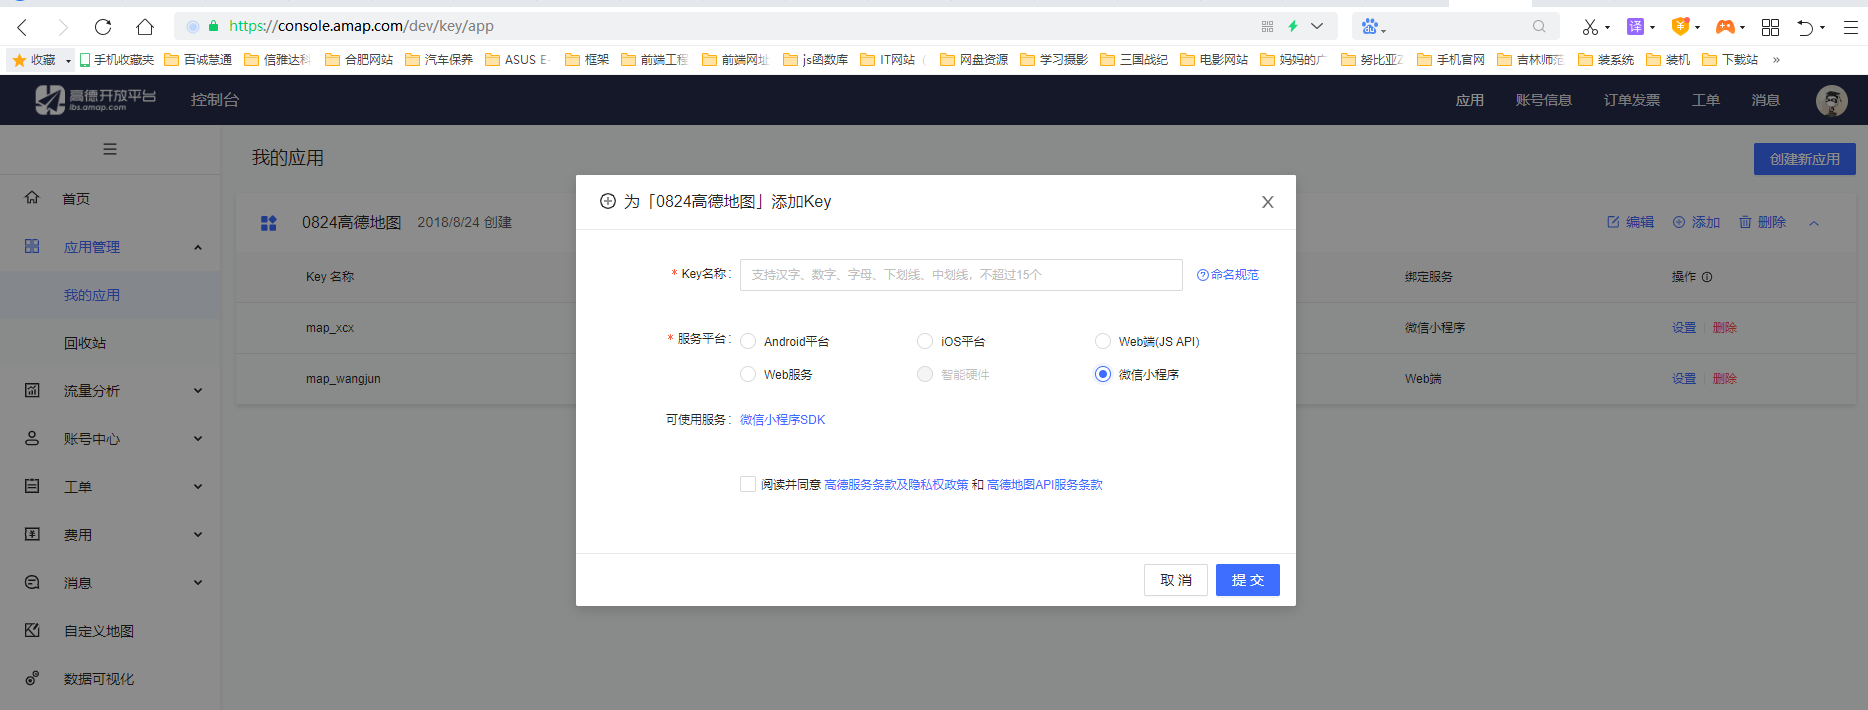Expand the 费用 sidebar section
The height and width of the screenshot is (710, 1868).
[x=198, y=535]
